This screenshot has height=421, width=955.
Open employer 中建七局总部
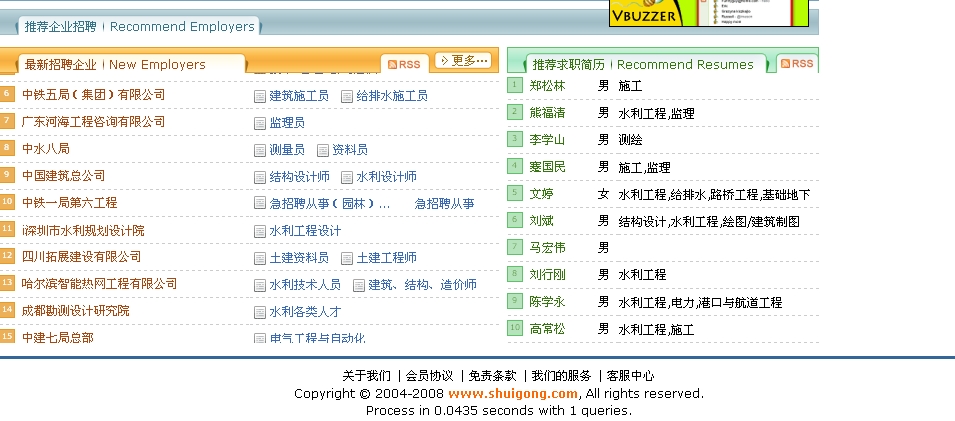(x=58, y=337)
